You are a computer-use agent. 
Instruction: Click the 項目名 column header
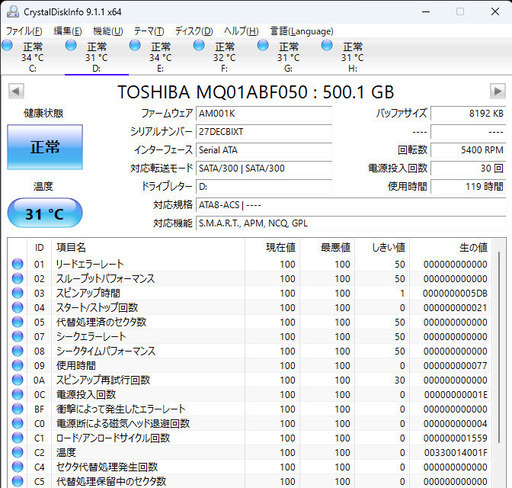pos(148,247)
